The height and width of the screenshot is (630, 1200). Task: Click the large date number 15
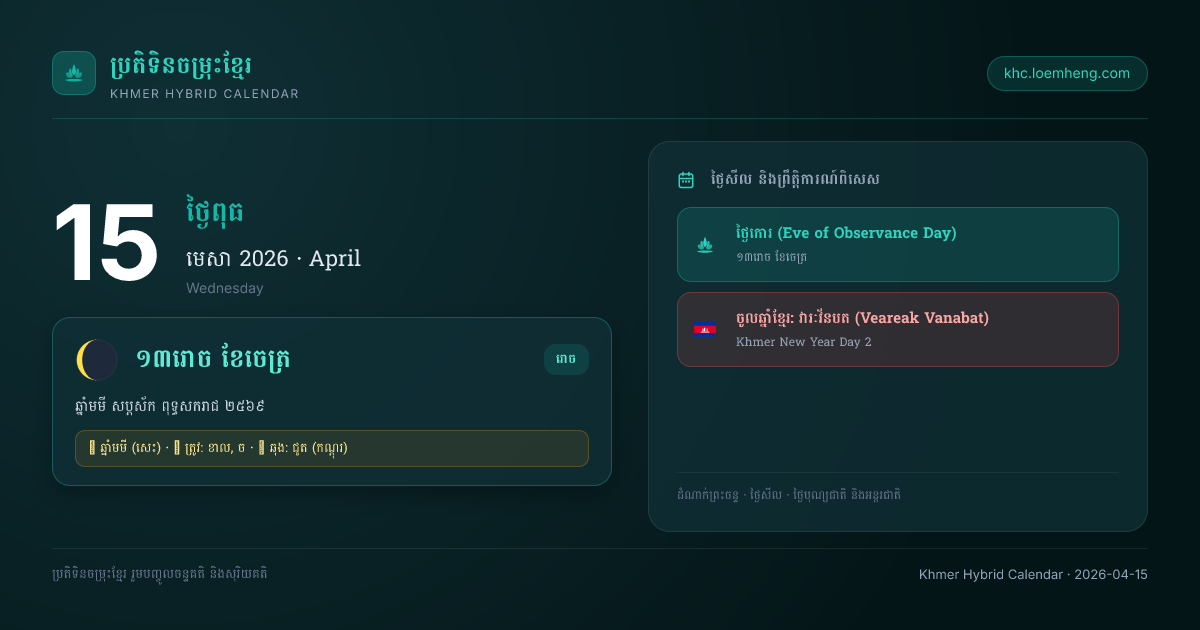coord(106,244)
